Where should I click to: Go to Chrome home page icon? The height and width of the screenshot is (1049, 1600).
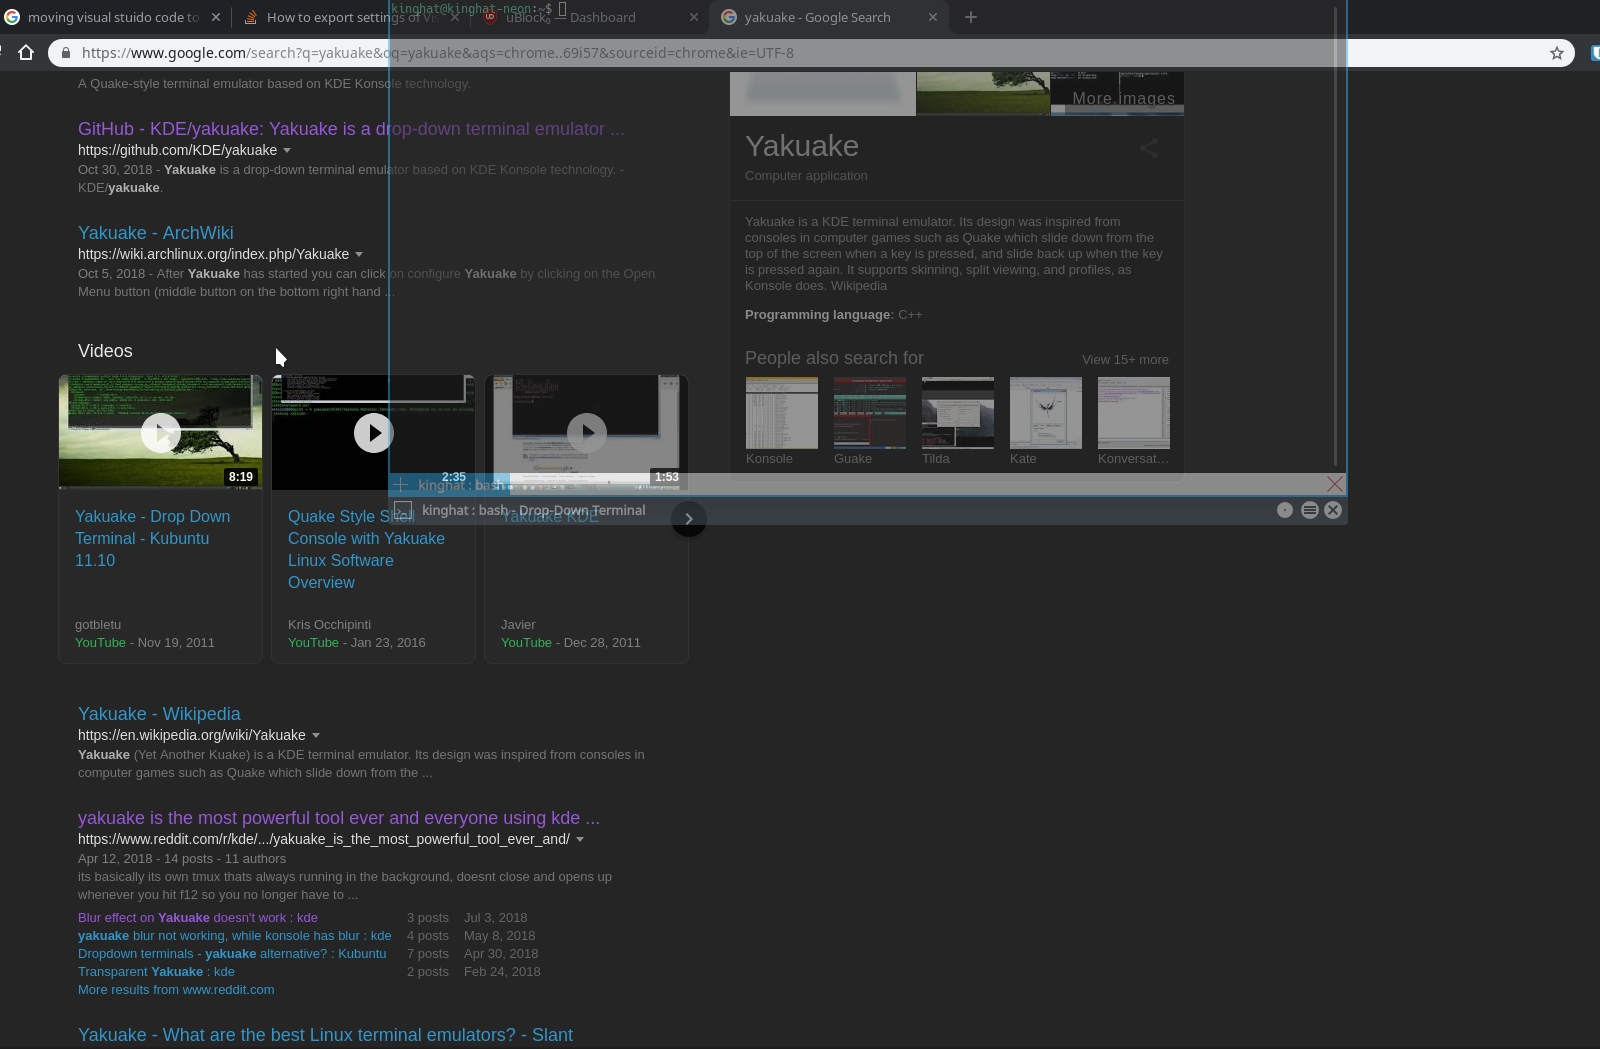[x=26, y=53]
